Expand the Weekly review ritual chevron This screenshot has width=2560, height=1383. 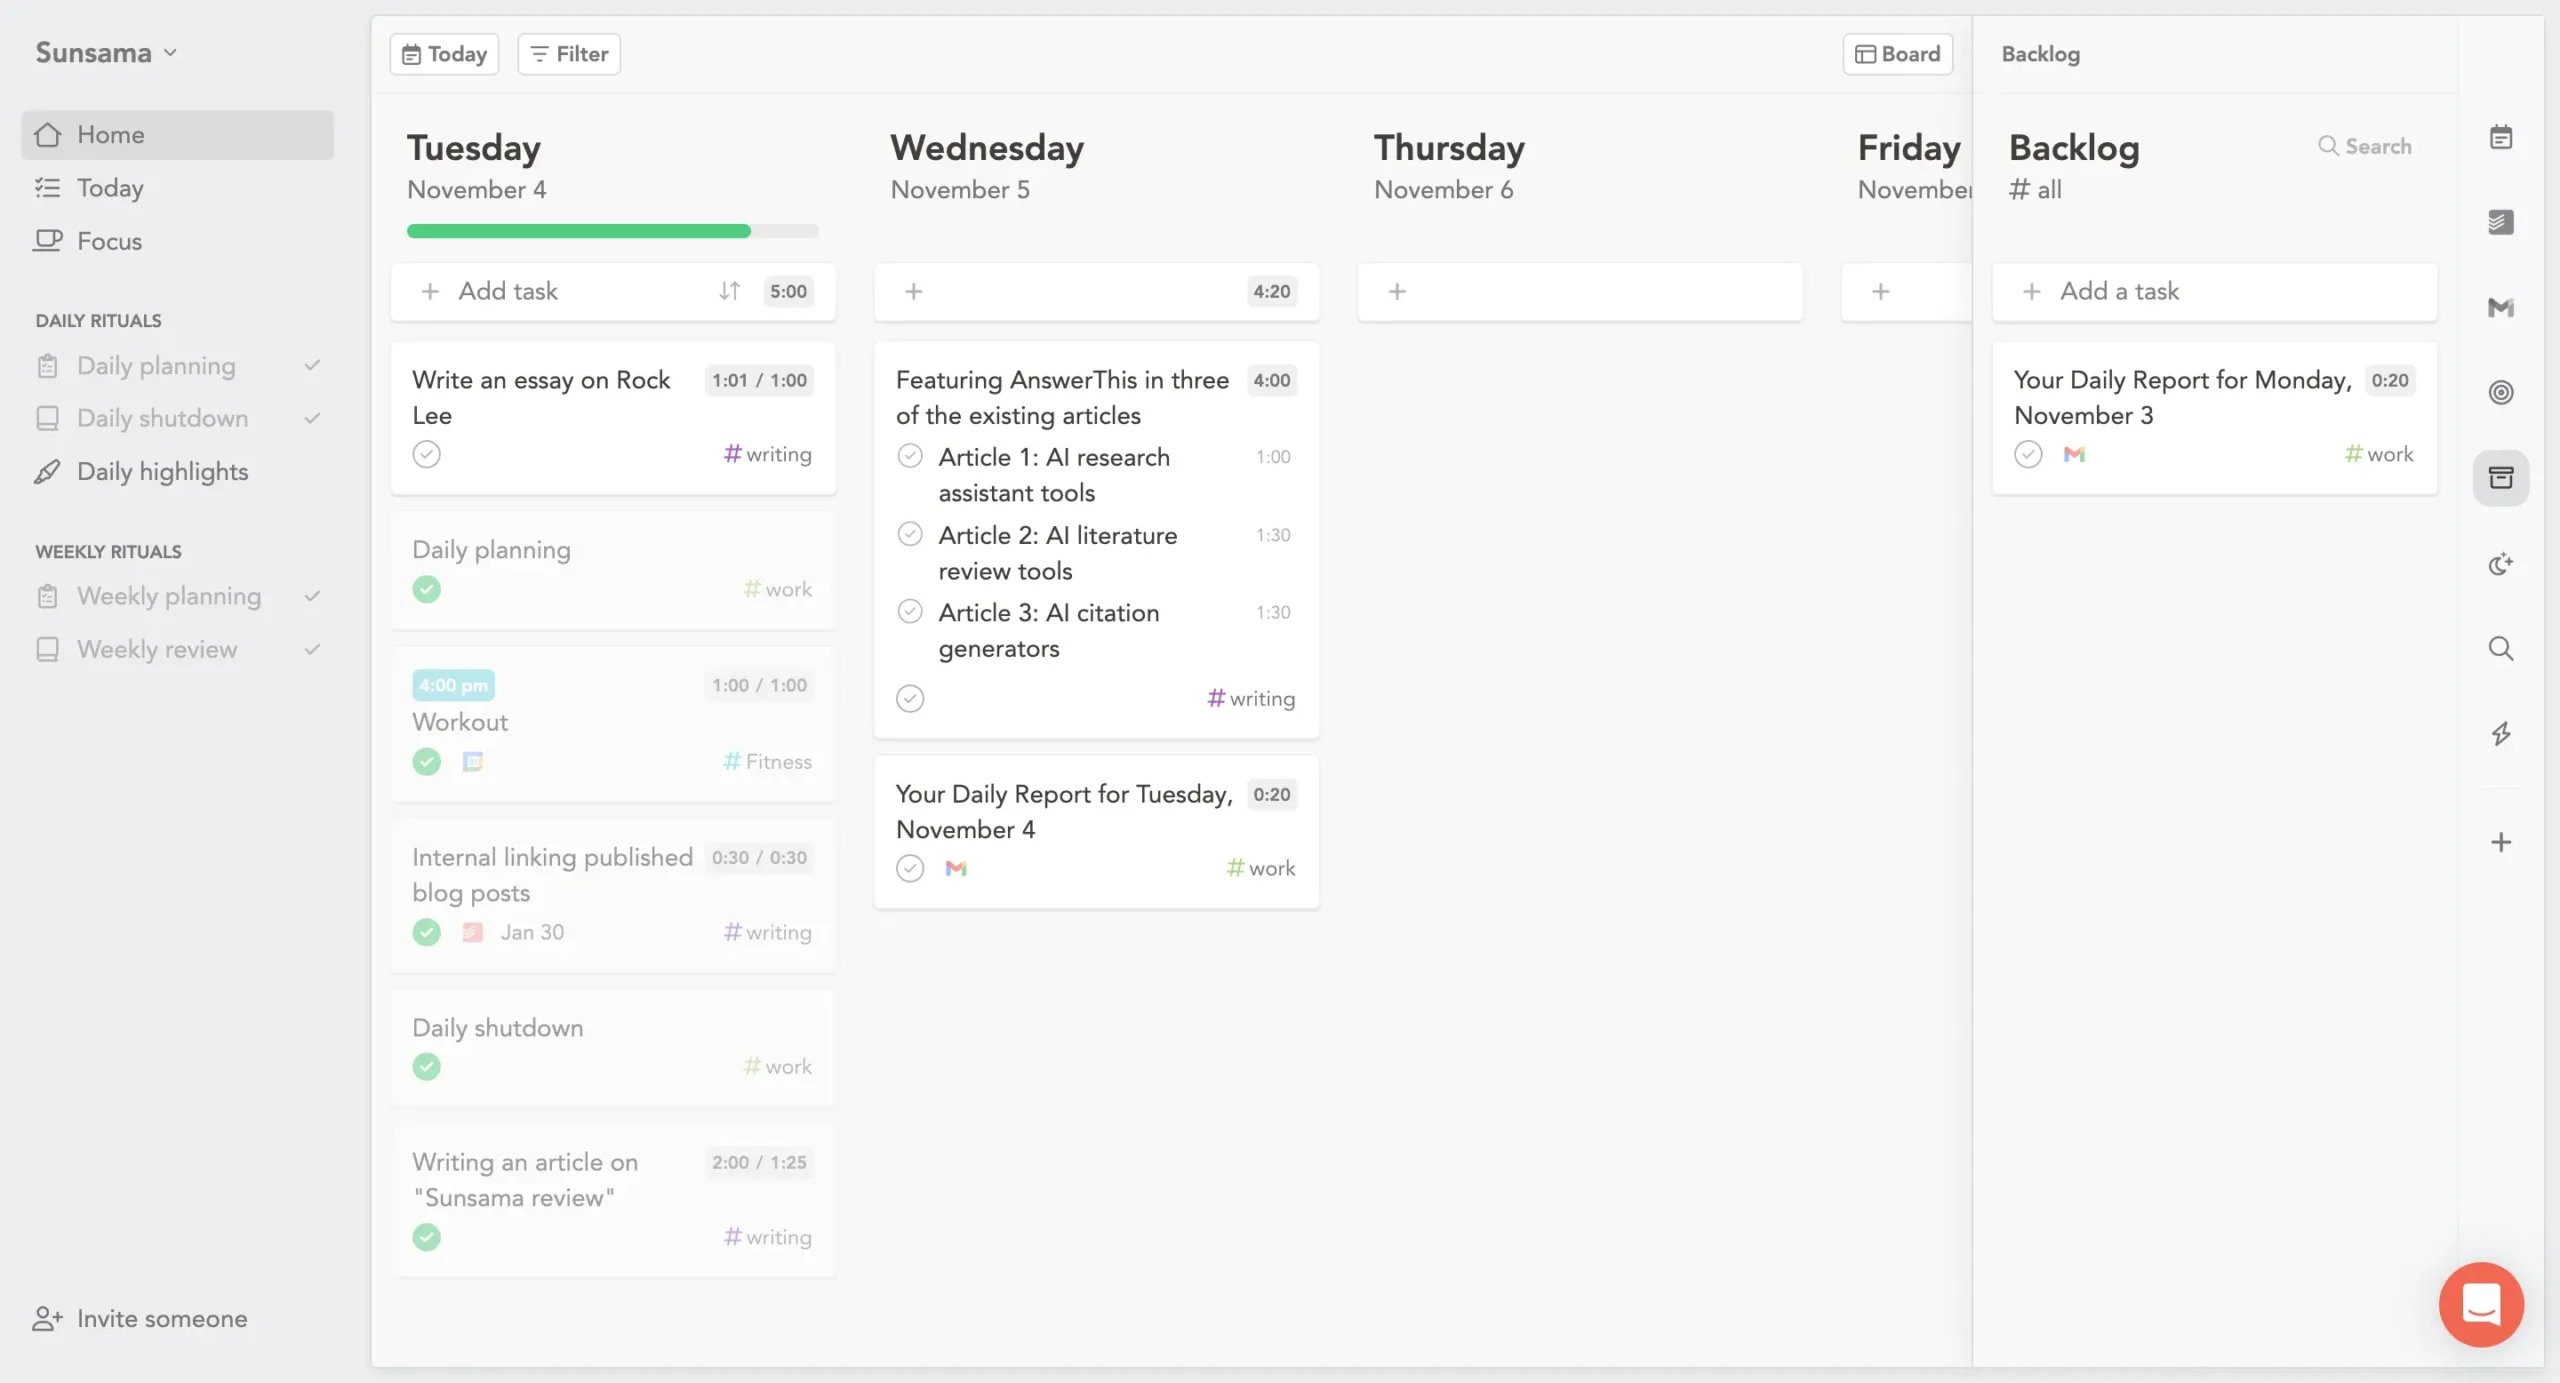[312, 650]
